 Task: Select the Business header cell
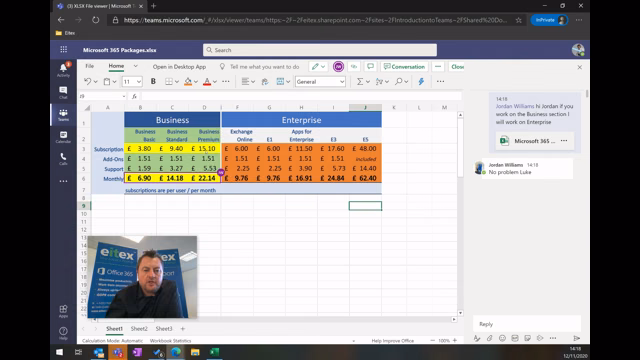(x=172, y=120)
